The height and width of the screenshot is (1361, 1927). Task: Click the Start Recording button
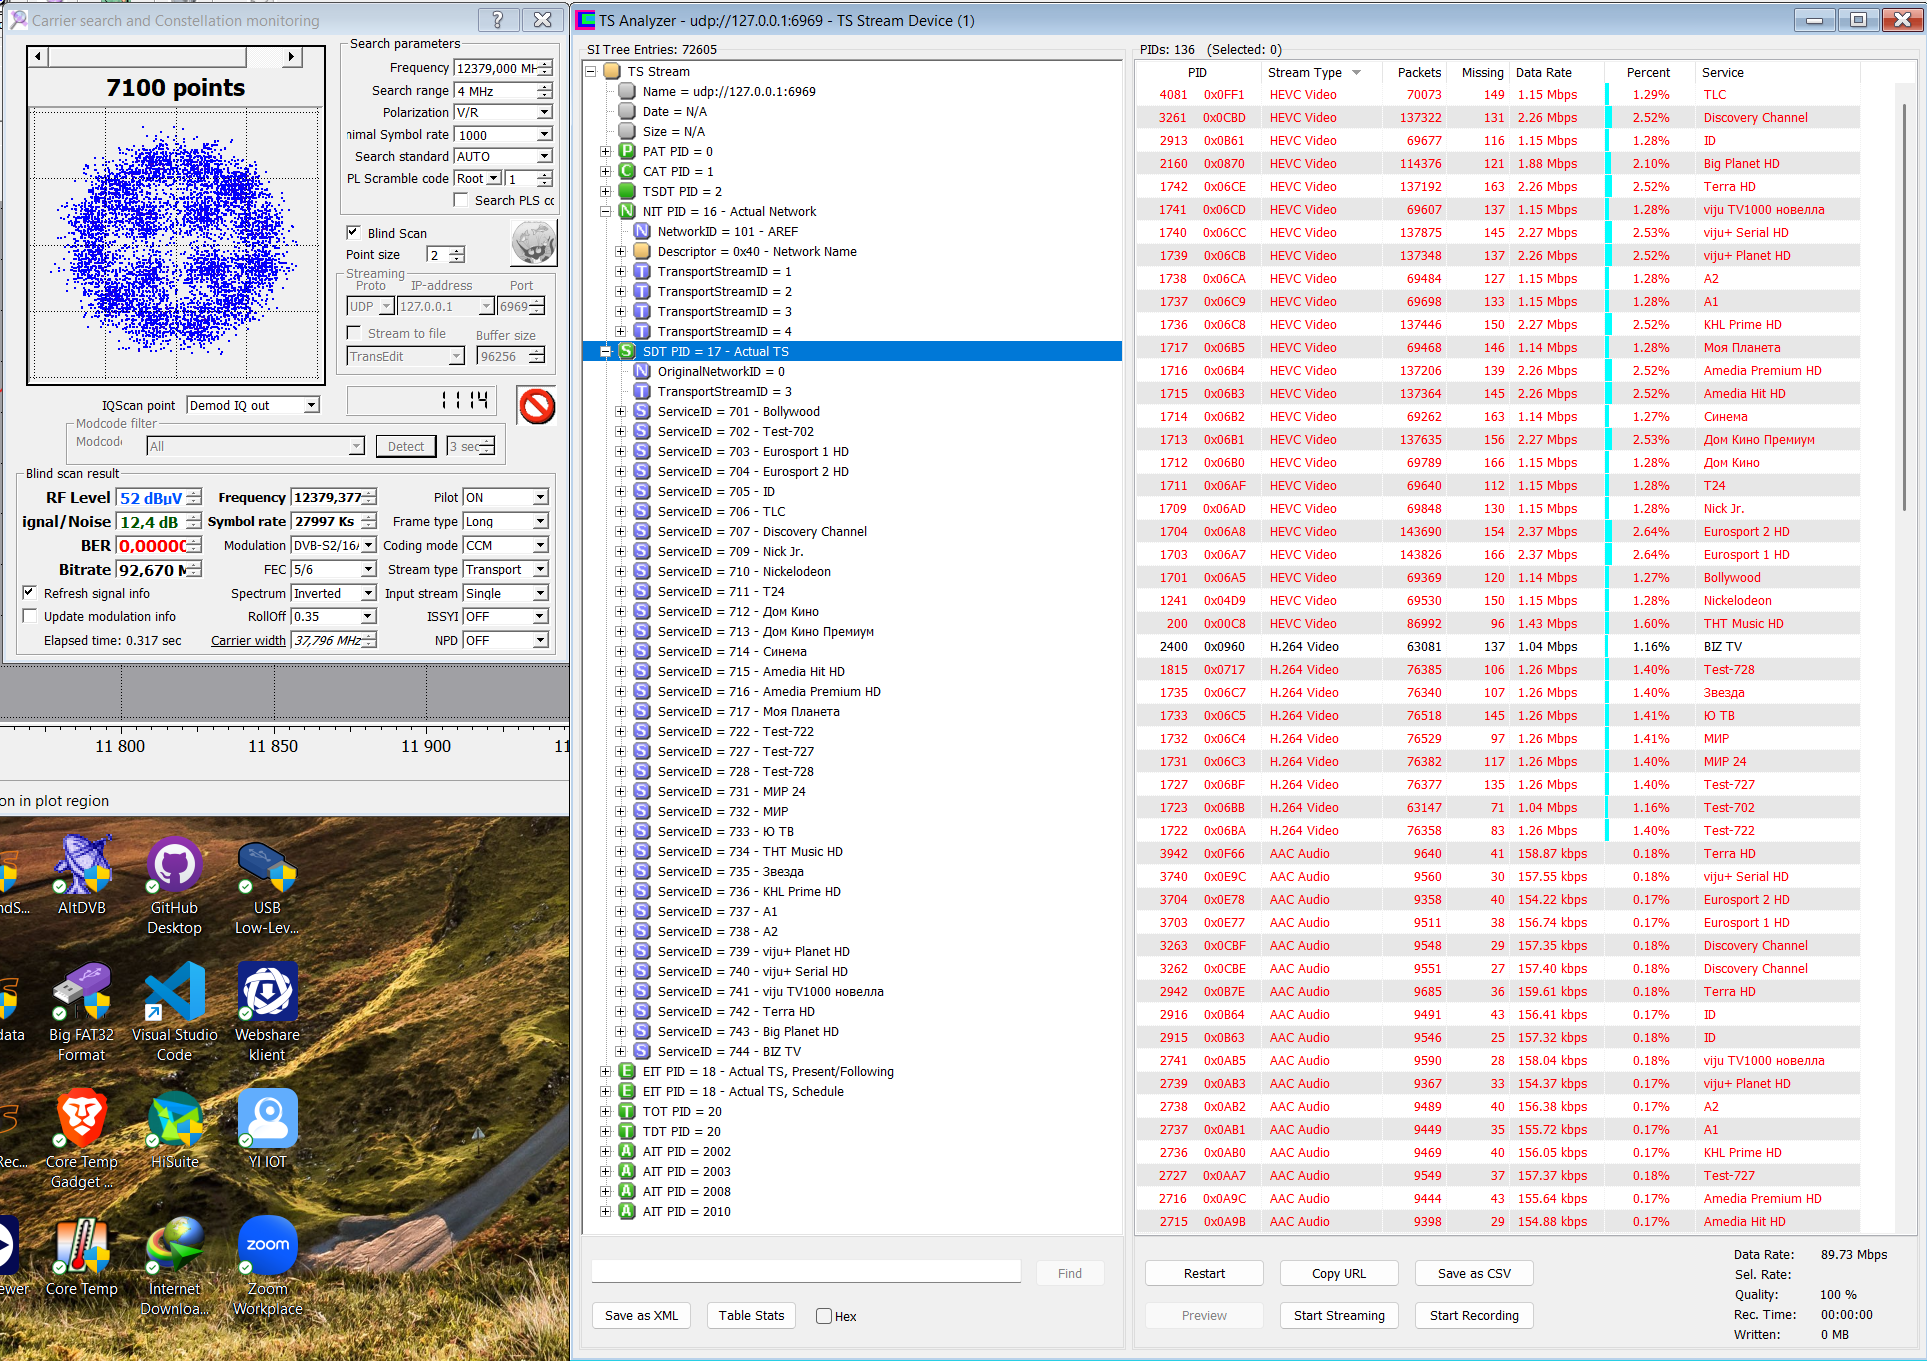click(x=1474, y=1315)
